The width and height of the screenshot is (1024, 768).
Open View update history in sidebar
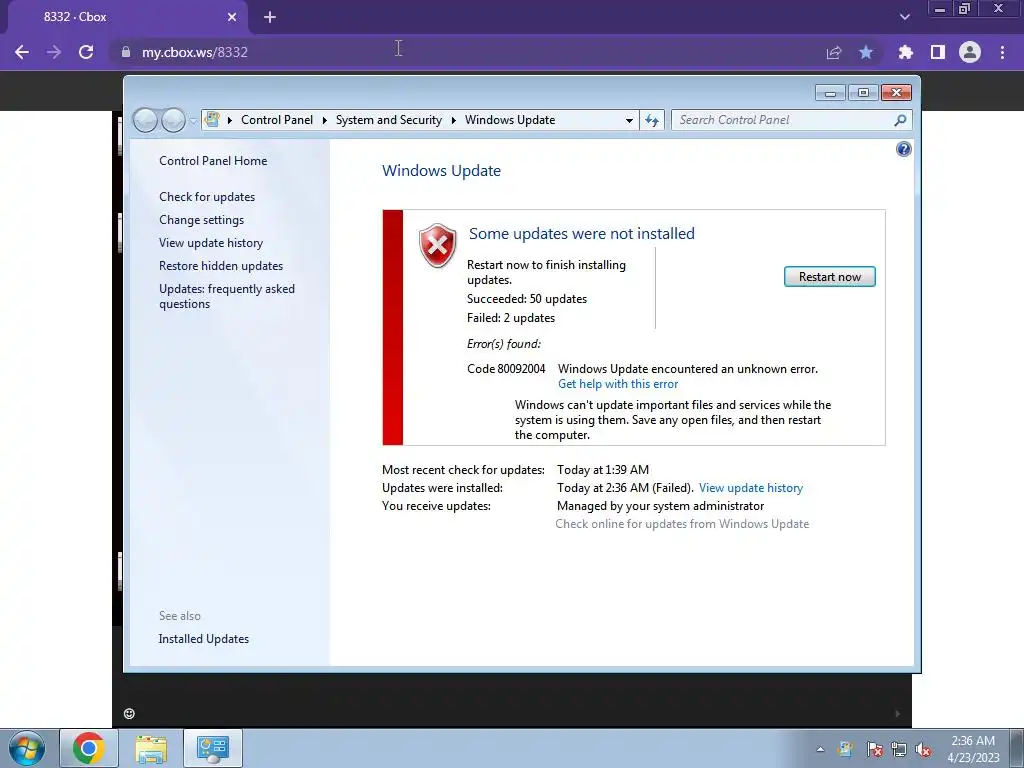pos(211,243)
